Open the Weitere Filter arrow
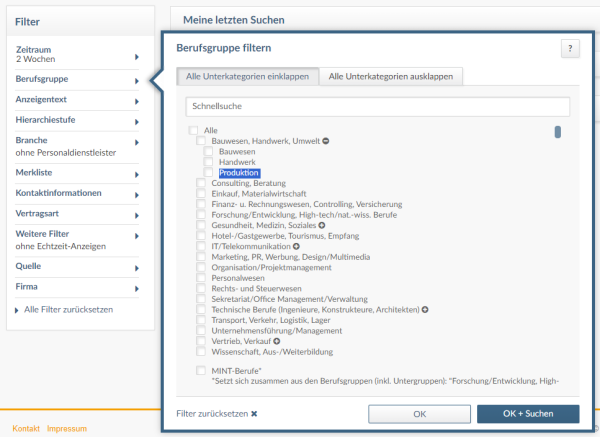The image size is (600, 437). point(137,236)
